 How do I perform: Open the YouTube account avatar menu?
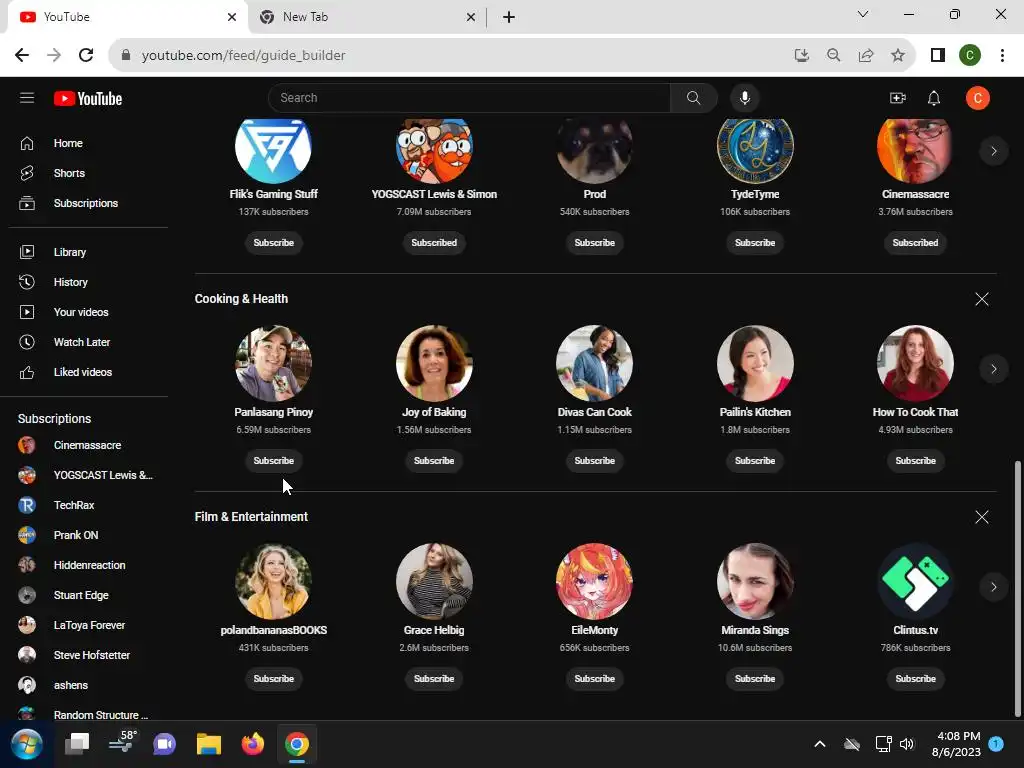point(978,98)
